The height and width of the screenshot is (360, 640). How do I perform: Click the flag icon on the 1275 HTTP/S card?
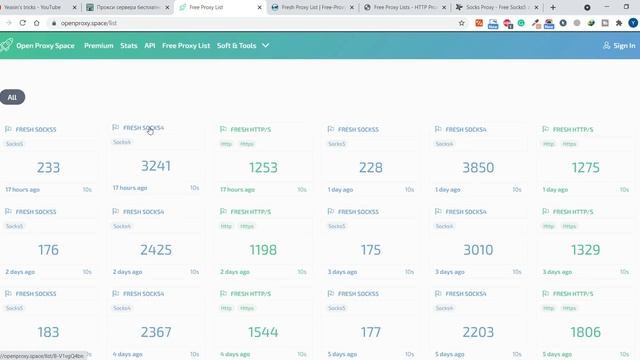tap(545, 129)
